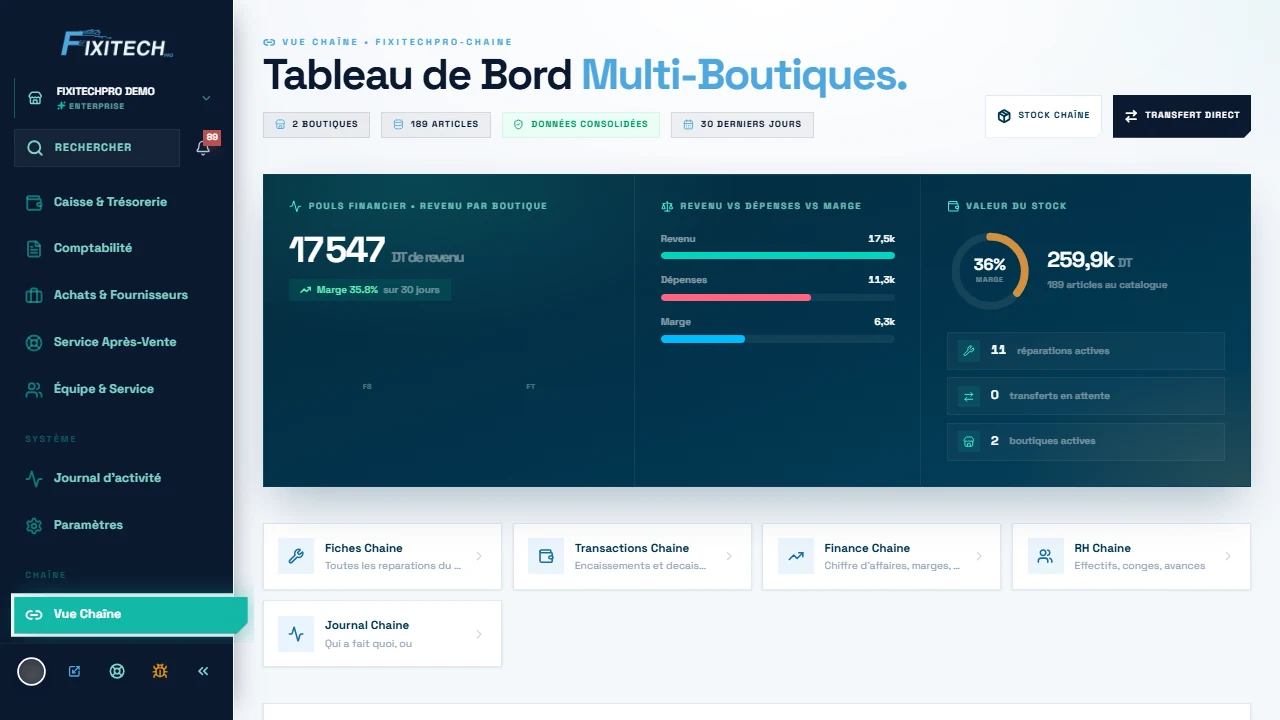1280x720 pixels.
Task: Click the people icon for Équipe & Service
Action: pos(34,389)
